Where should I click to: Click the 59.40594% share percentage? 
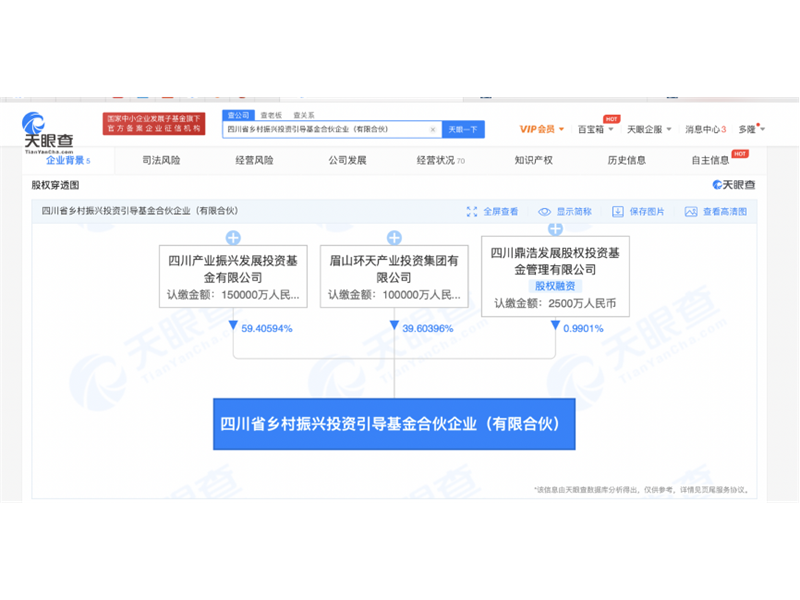pyautogui.click(x=267, y=329)
